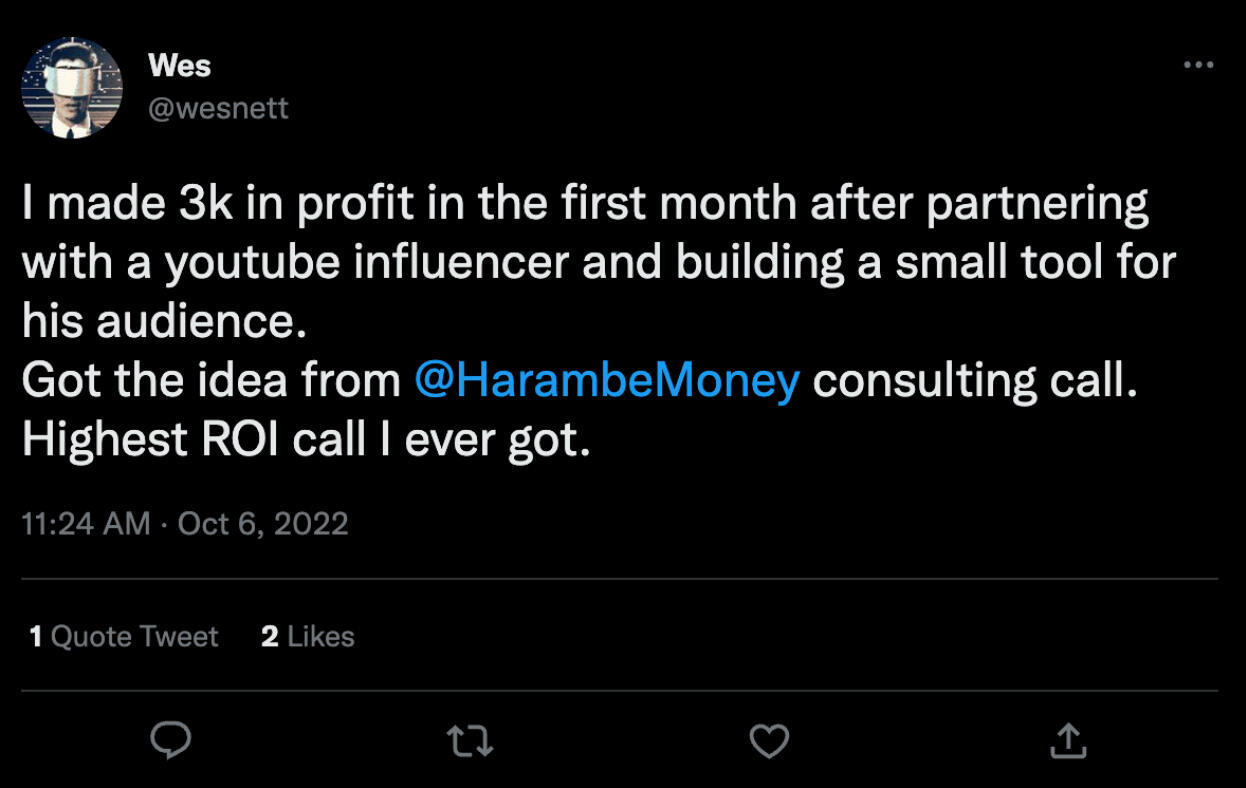This screenshot has height=788, width=1246.
Task: Click the Oct 6, 2022 date
Action: [x=263, y=523]
